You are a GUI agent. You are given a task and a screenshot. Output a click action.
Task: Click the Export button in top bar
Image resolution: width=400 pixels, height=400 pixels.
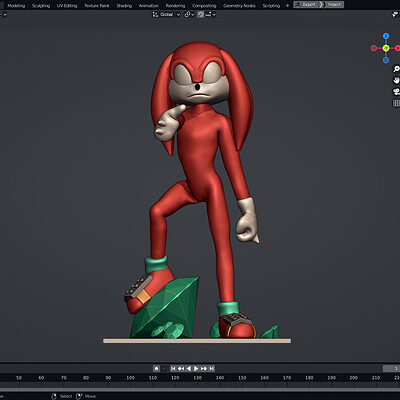pyautogui.click(x=306, y=5)
